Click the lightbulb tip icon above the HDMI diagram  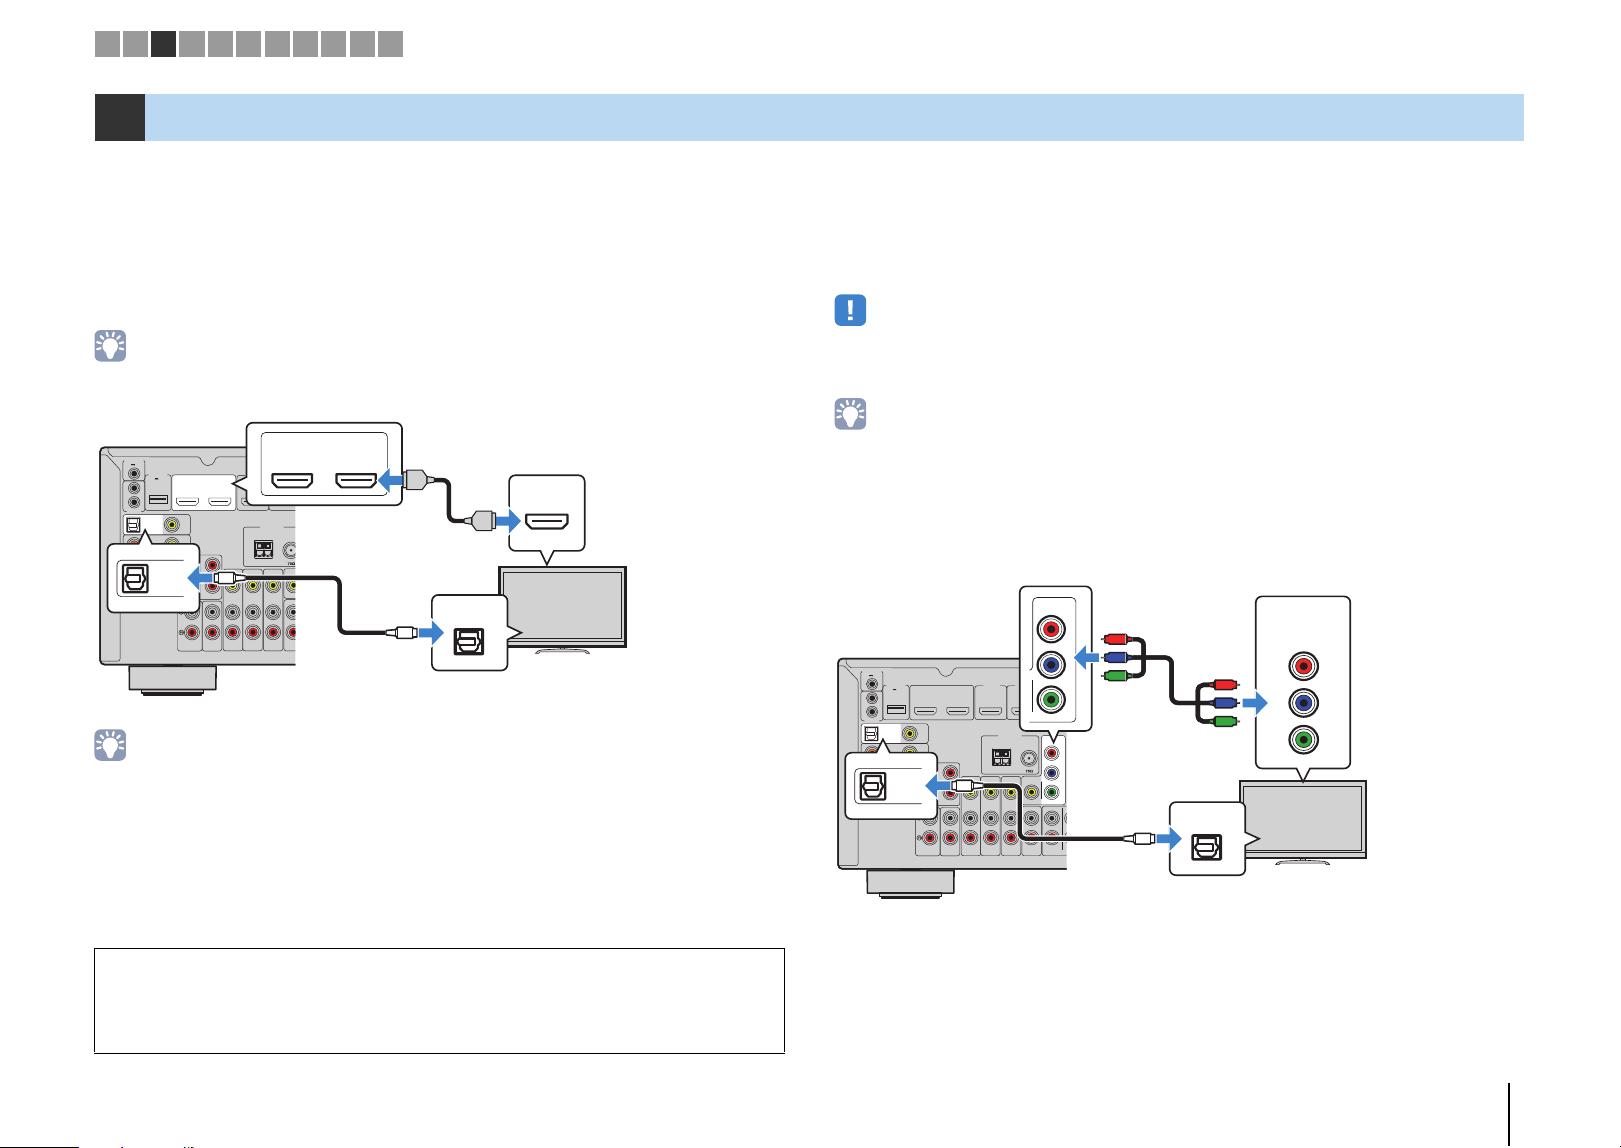110,345
